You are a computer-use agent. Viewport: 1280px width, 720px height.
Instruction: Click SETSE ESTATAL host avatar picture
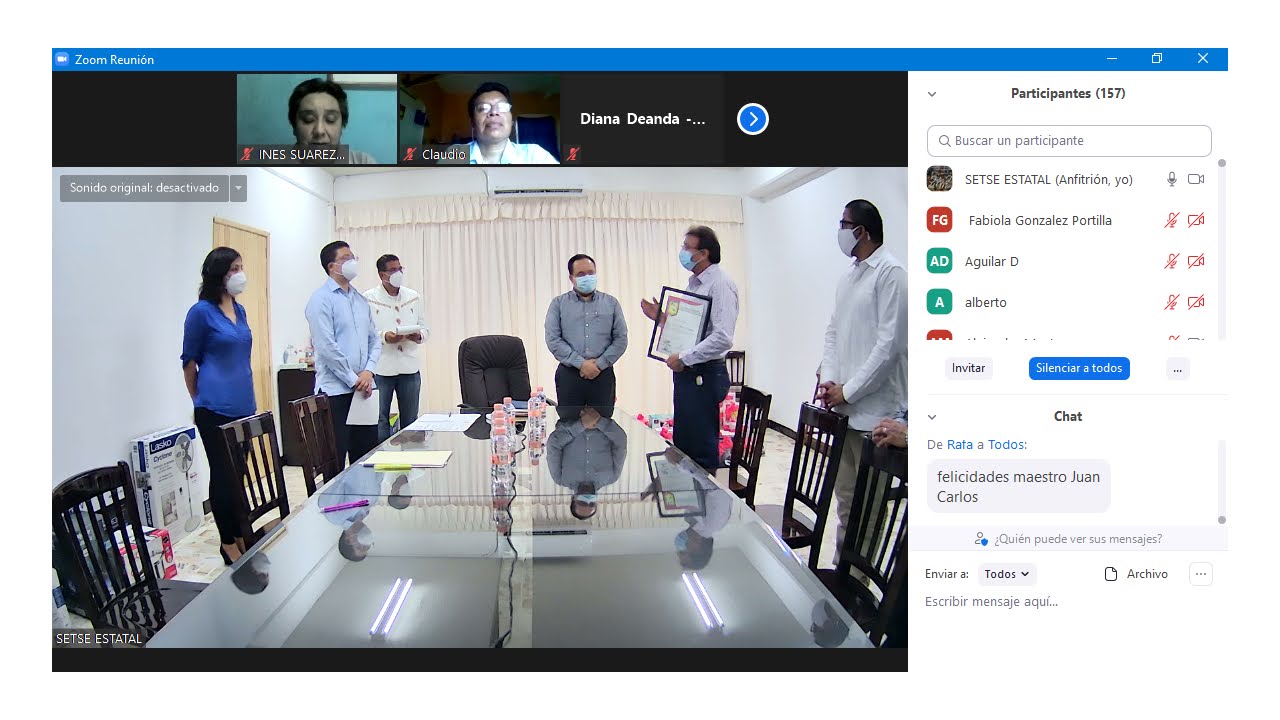coord(939,179)
